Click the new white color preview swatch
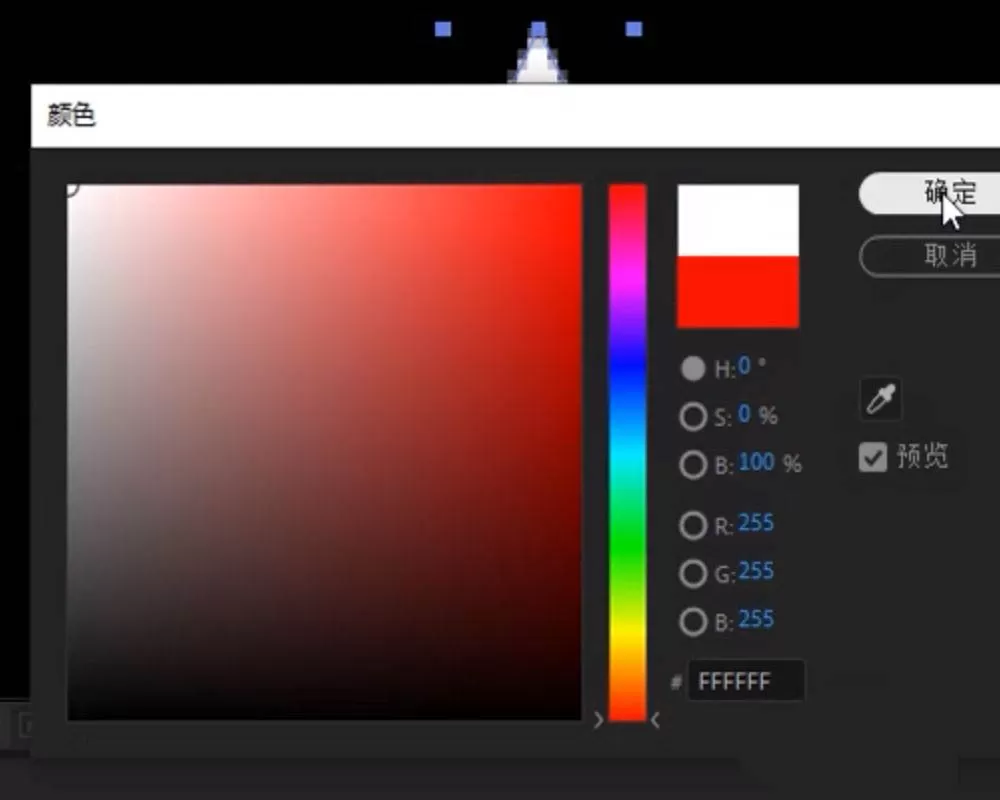The width and height of the screenshot is (1000, 800). point(738,221)
